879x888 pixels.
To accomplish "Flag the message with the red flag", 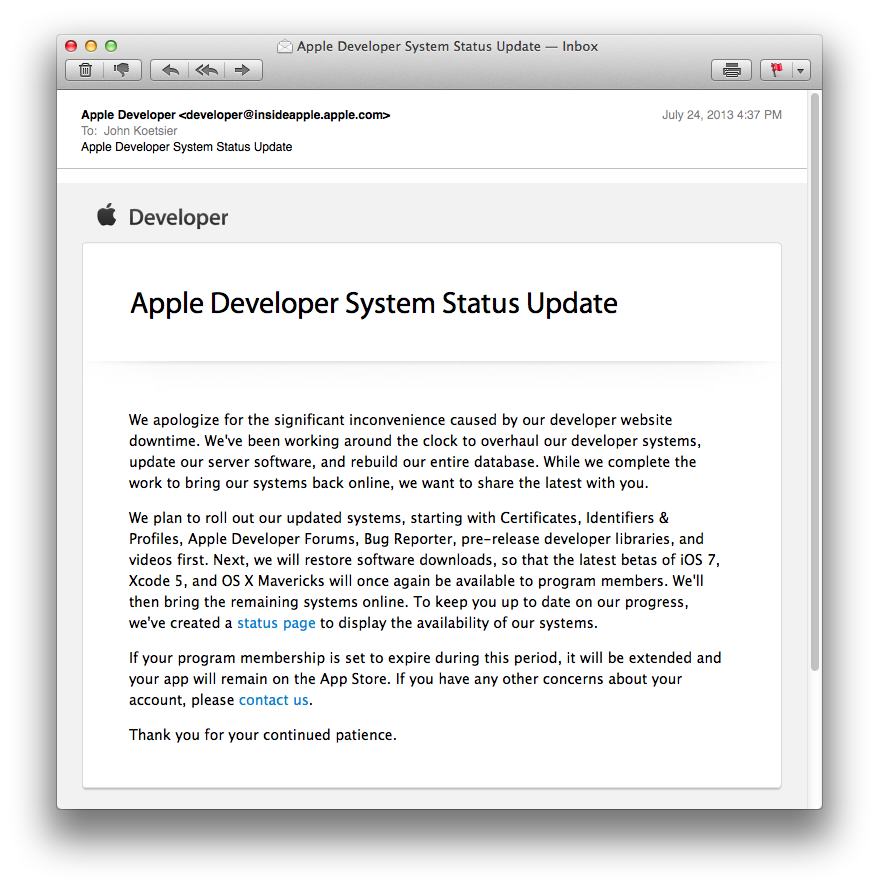I will [x=776, y=70].
